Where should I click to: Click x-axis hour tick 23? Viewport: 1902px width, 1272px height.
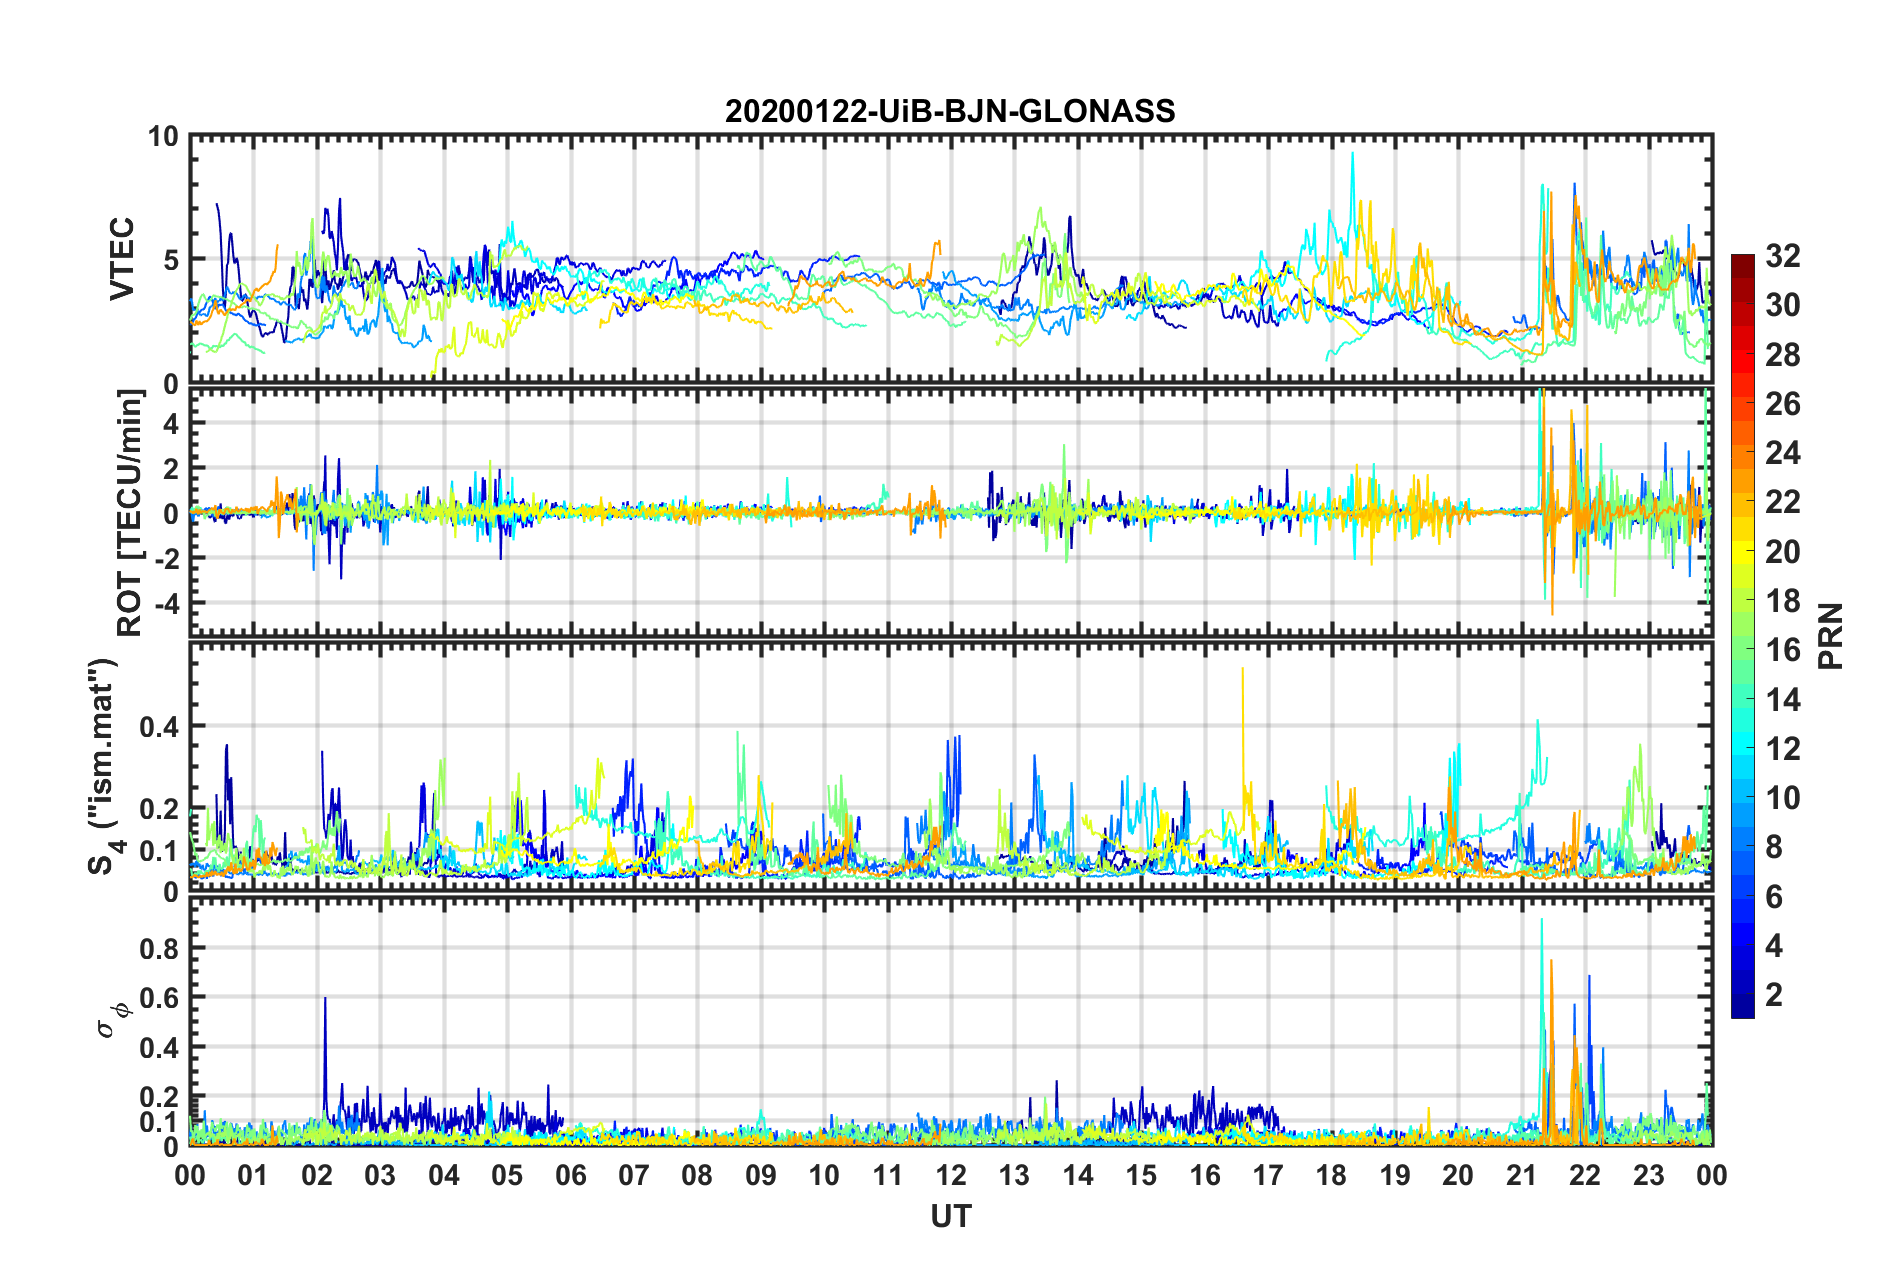1649,1175
